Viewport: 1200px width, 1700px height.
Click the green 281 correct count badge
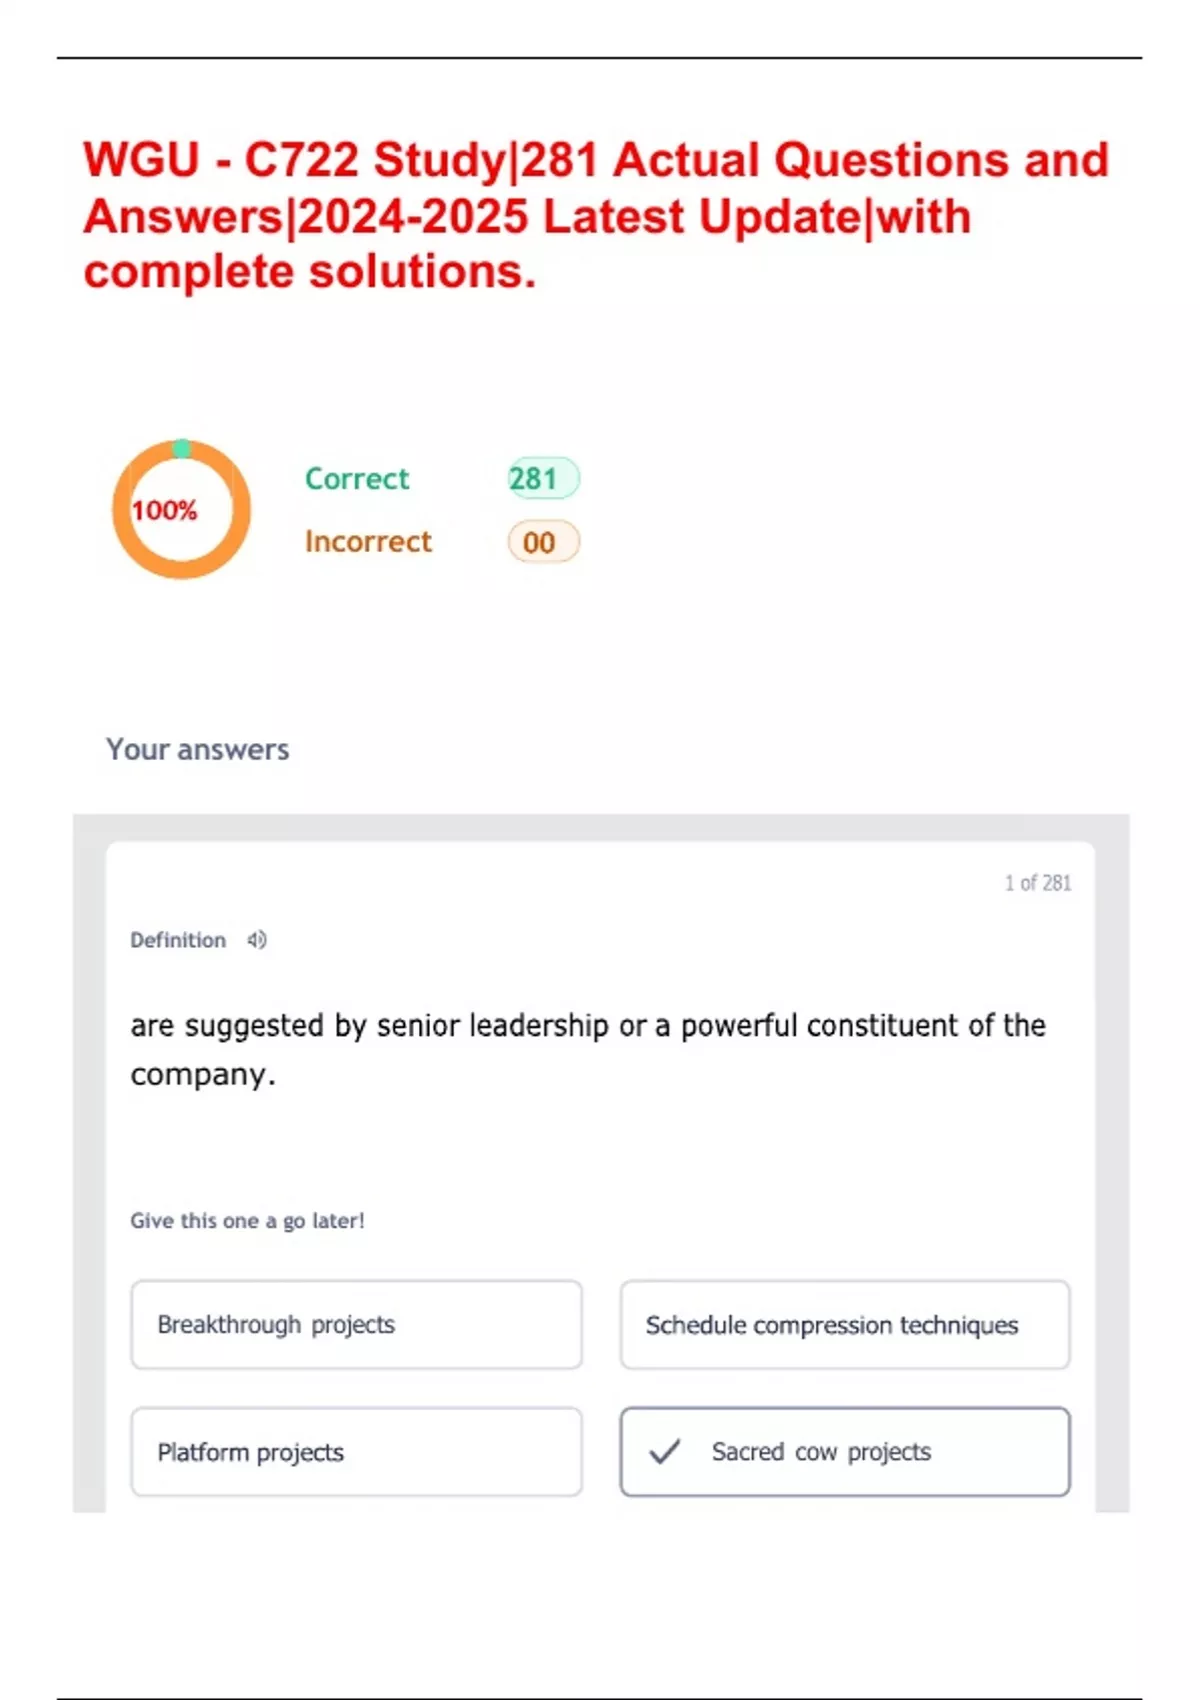click(x=543, y=479)
